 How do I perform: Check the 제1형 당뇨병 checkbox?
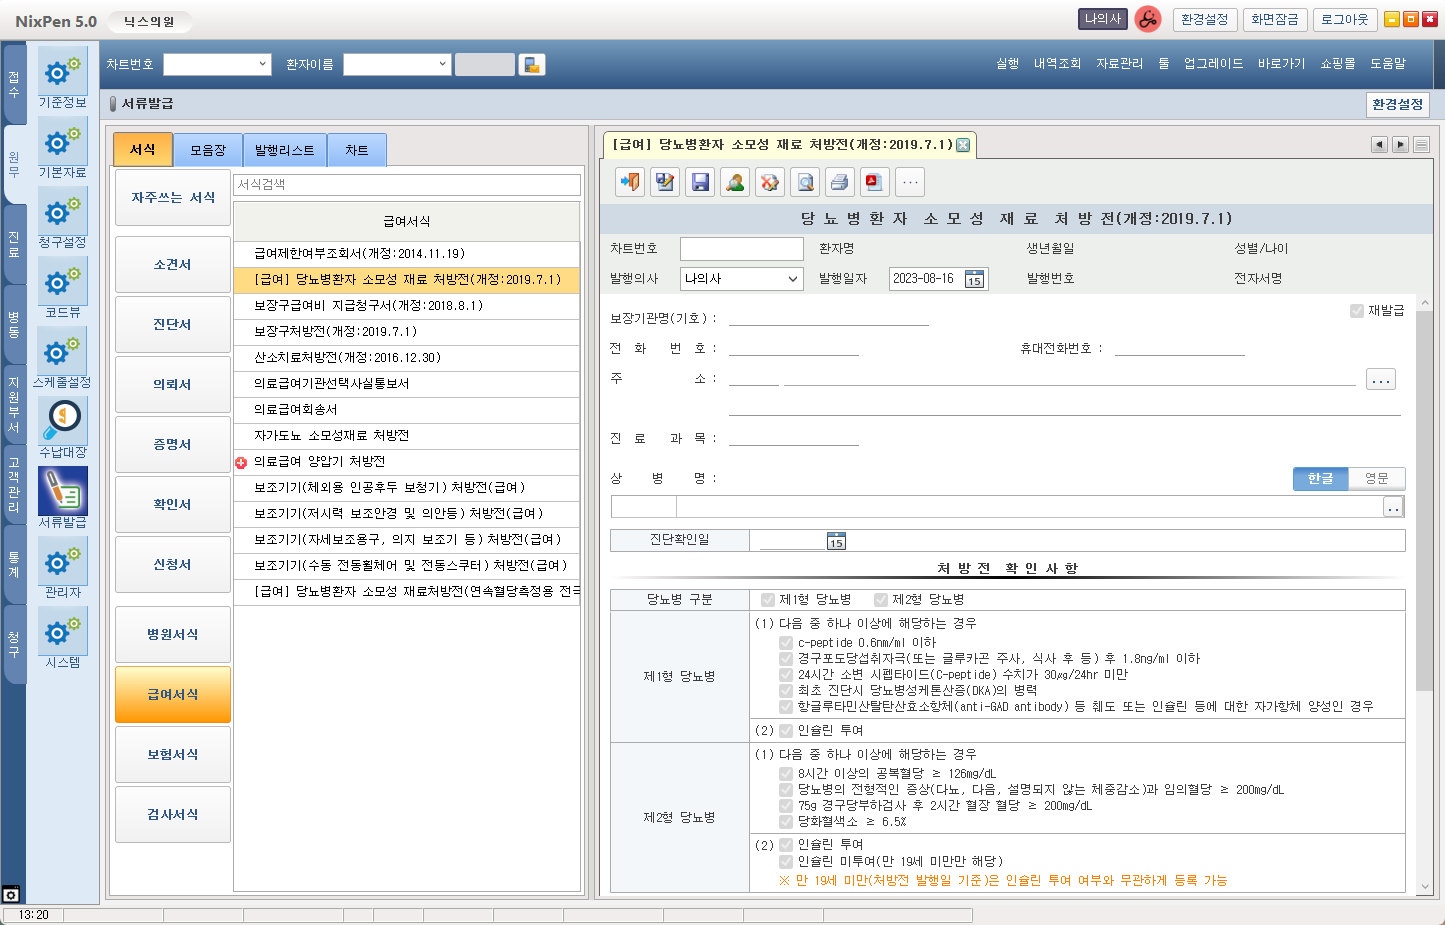pos(768,600)
